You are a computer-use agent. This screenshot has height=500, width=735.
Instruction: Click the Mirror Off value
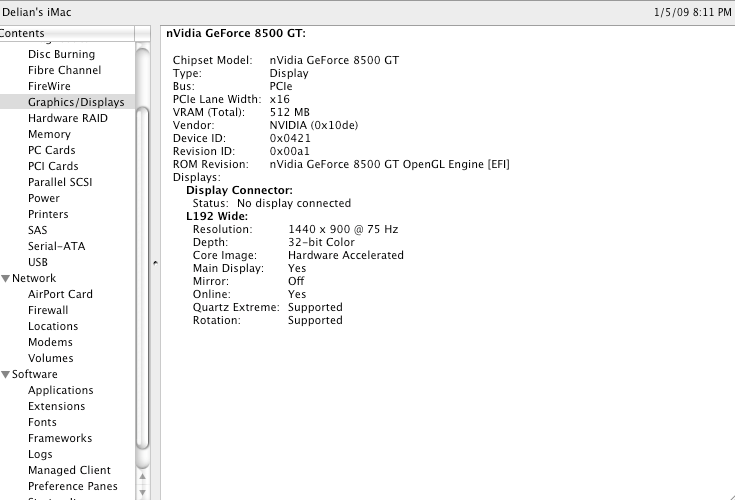tap(296, 281)
